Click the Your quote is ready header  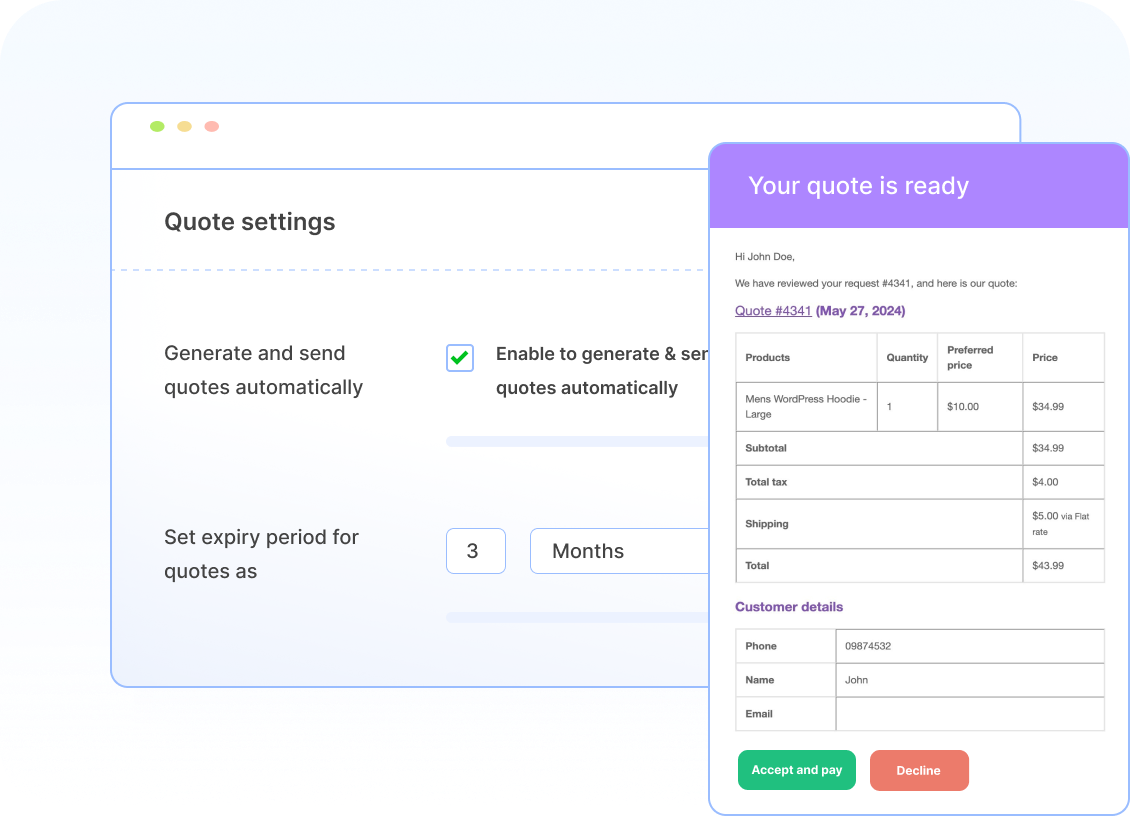tap(858, 186)
